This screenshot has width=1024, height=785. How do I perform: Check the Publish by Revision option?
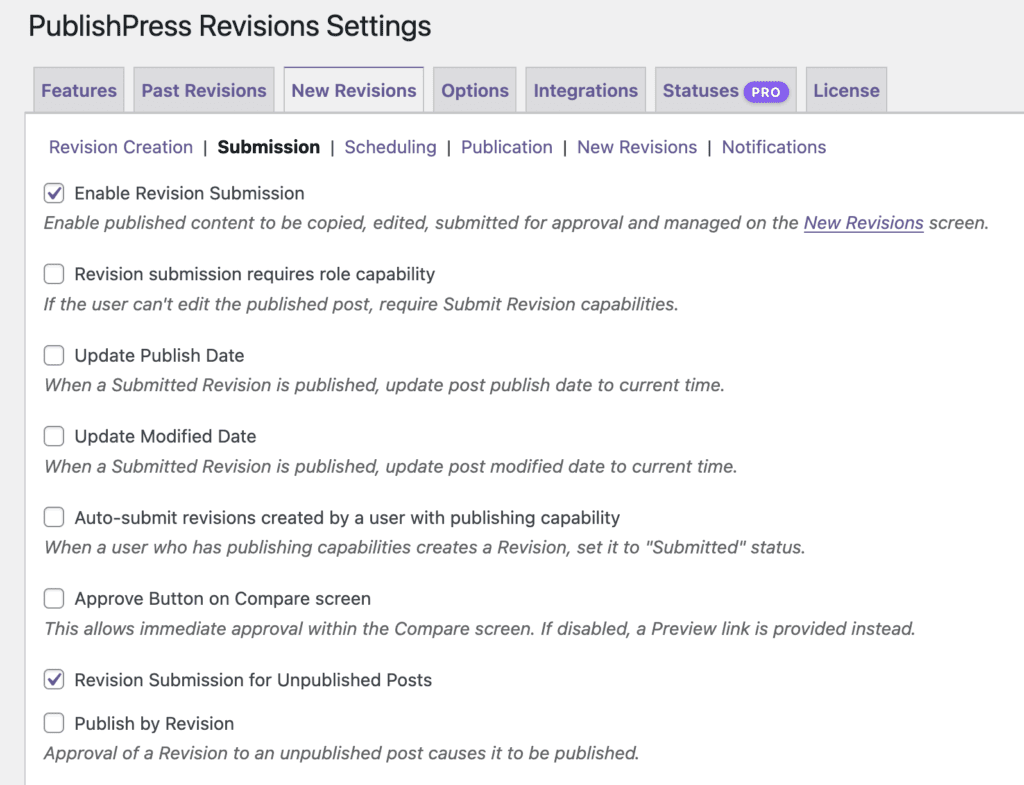click(53, 723)
